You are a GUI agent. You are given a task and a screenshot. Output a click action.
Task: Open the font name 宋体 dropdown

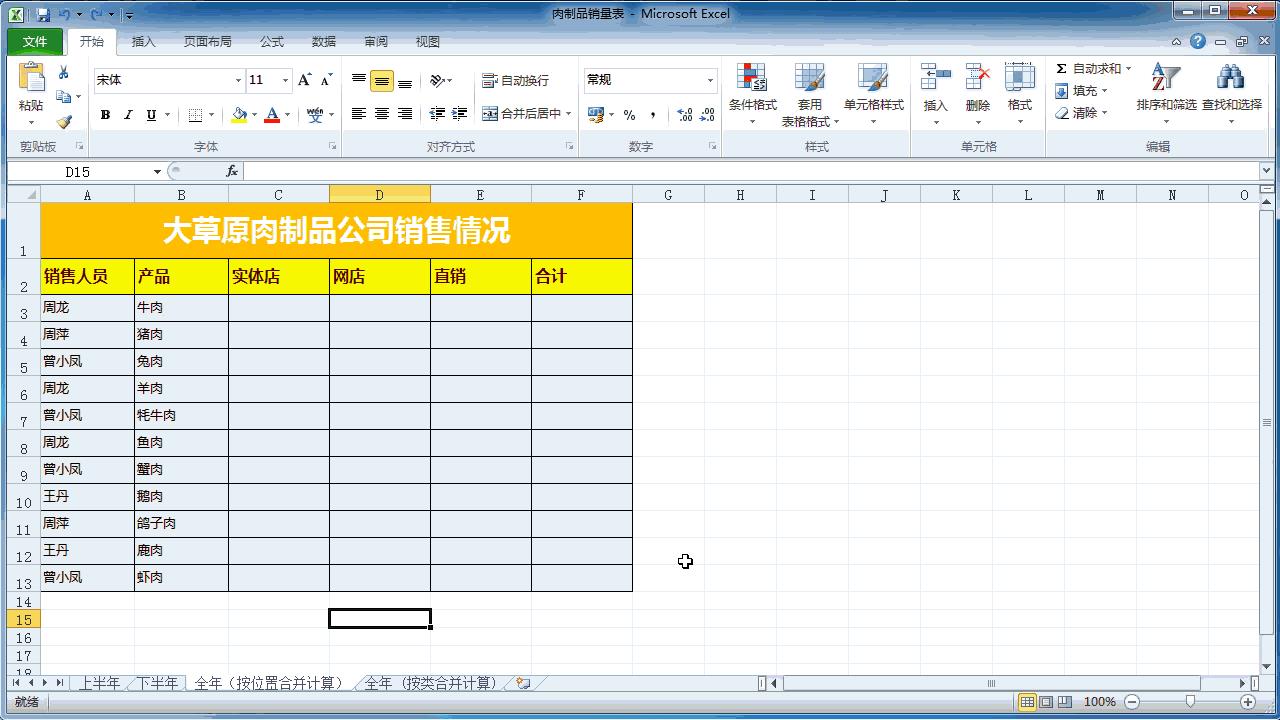[238, 80]
